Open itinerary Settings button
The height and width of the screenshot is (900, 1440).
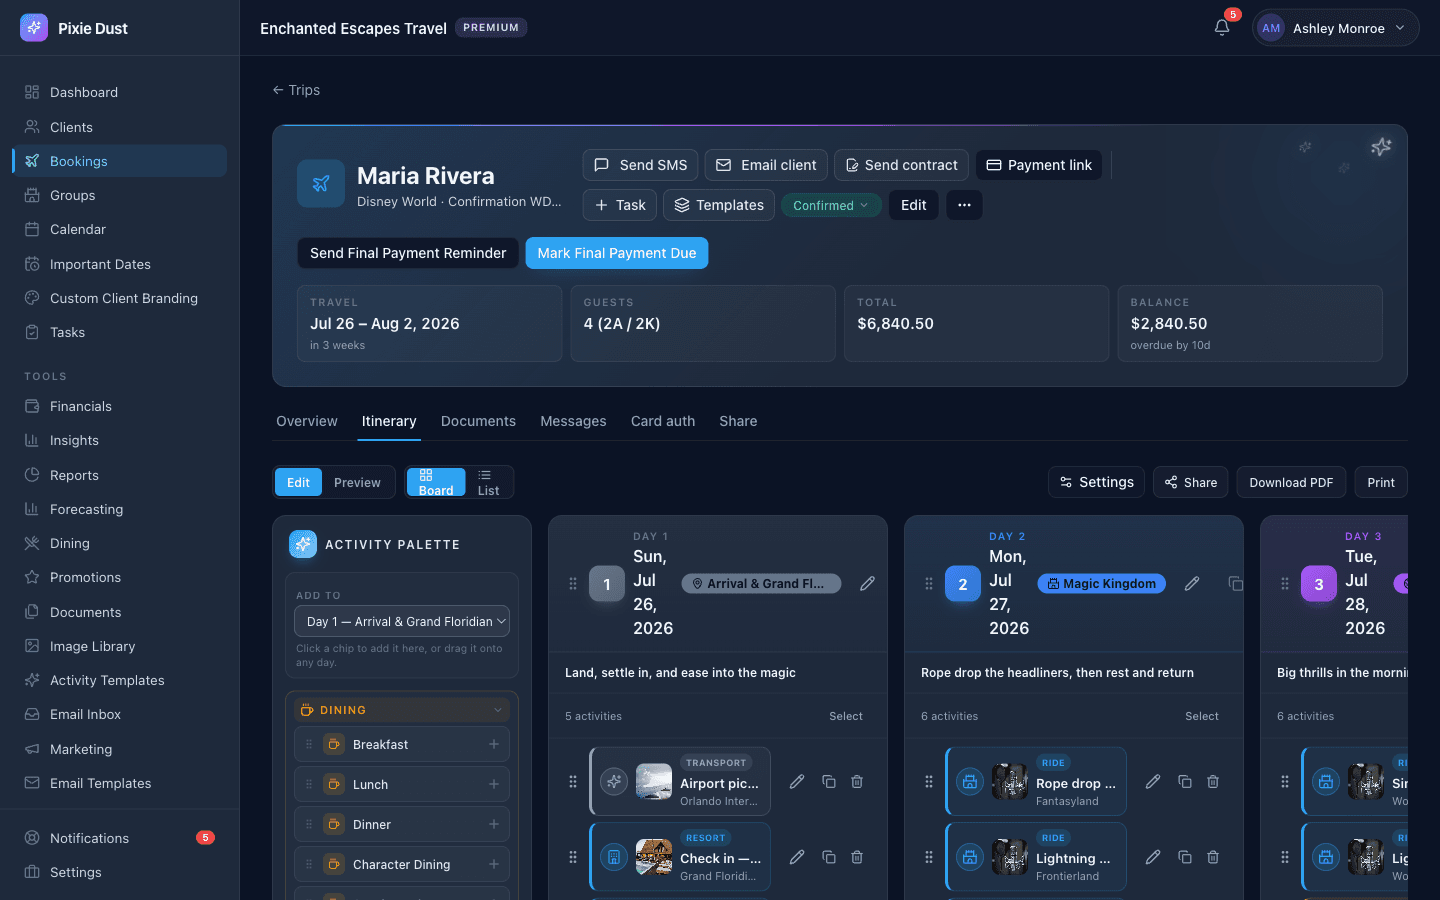click(x=1097, y=482)
